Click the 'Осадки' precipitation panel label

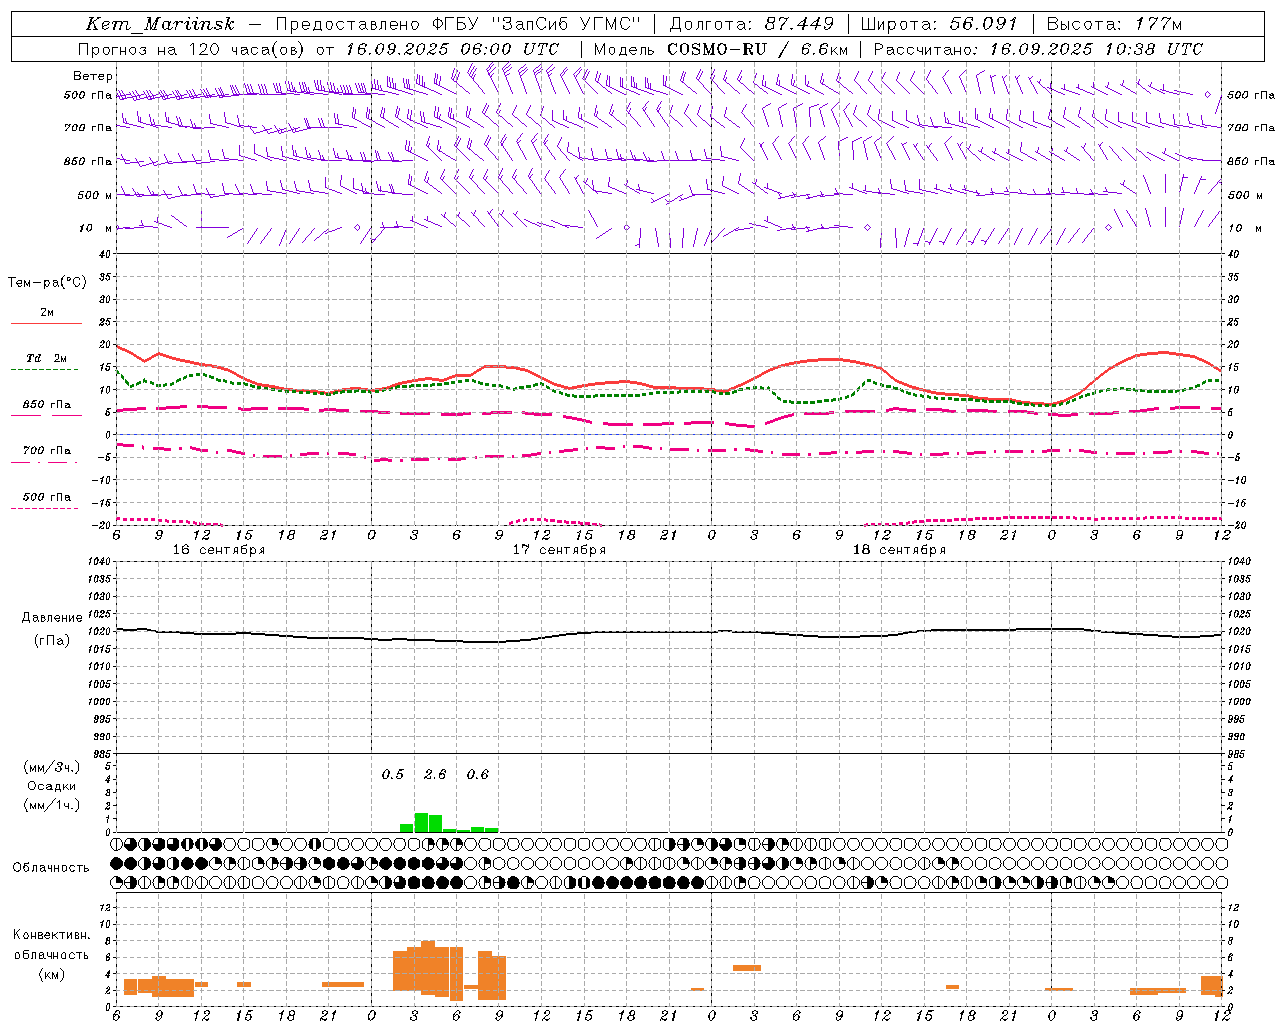tap(51, 786)
